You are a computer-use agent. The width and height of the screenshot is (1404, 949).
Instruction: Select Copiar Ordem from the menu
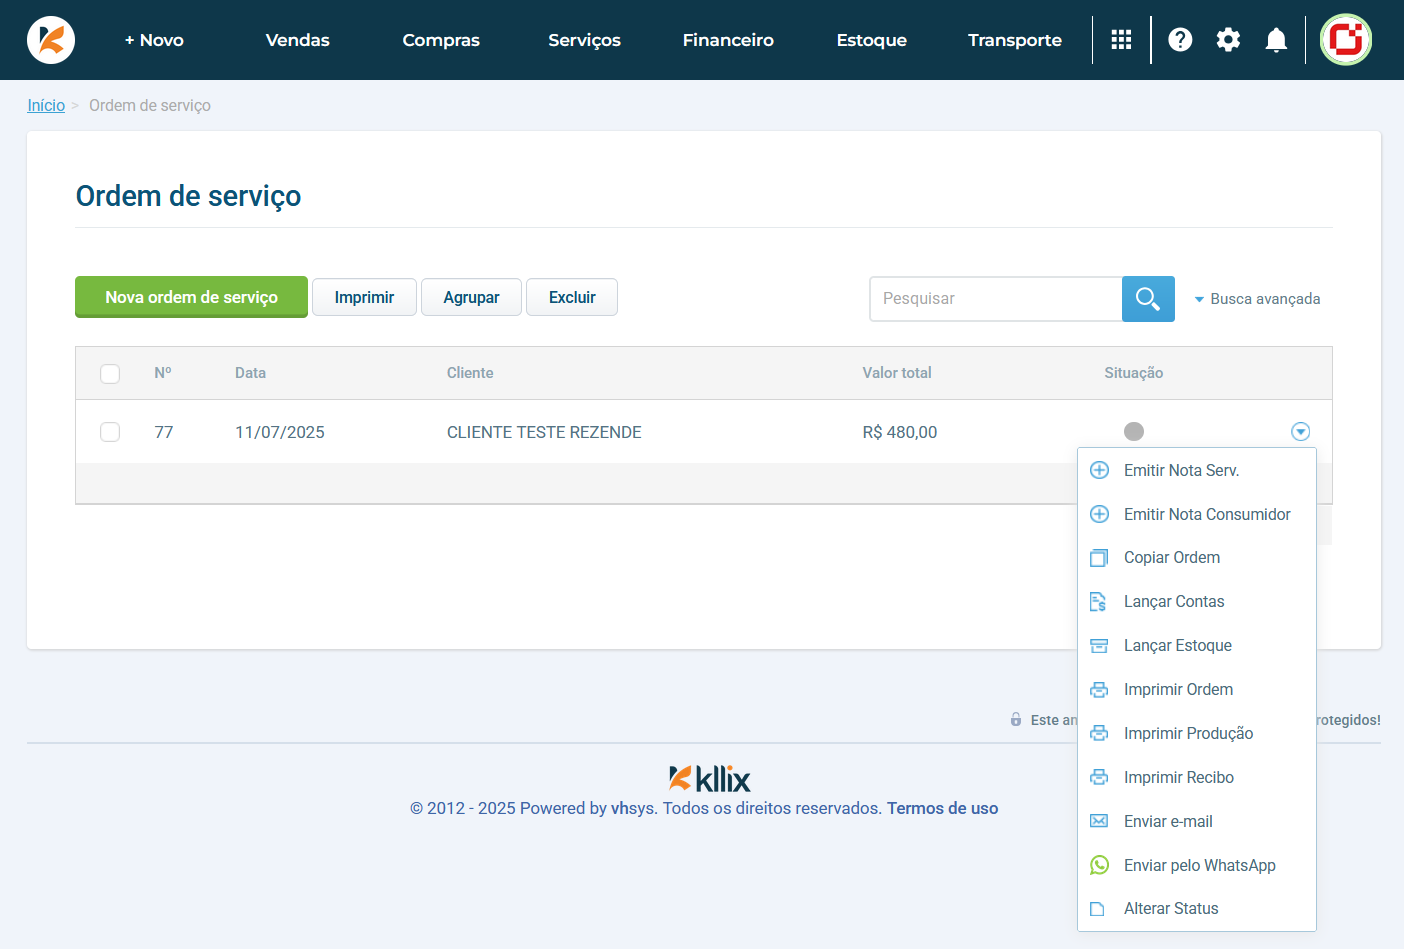coord(1171,558)
